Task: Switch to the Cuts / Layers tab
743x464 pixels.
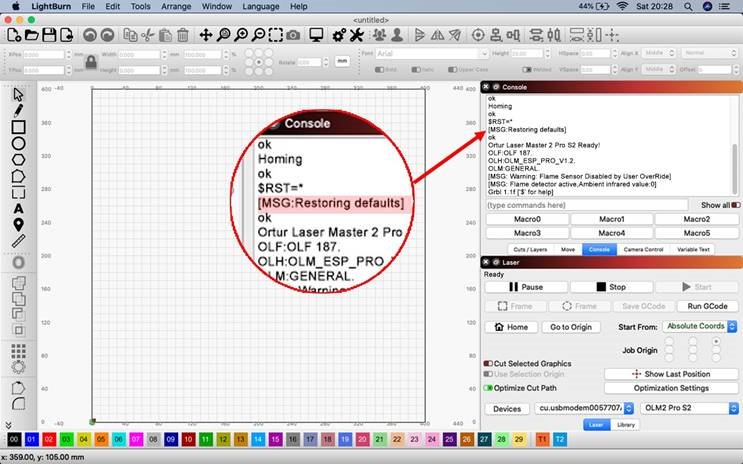Action: point(530,249)
